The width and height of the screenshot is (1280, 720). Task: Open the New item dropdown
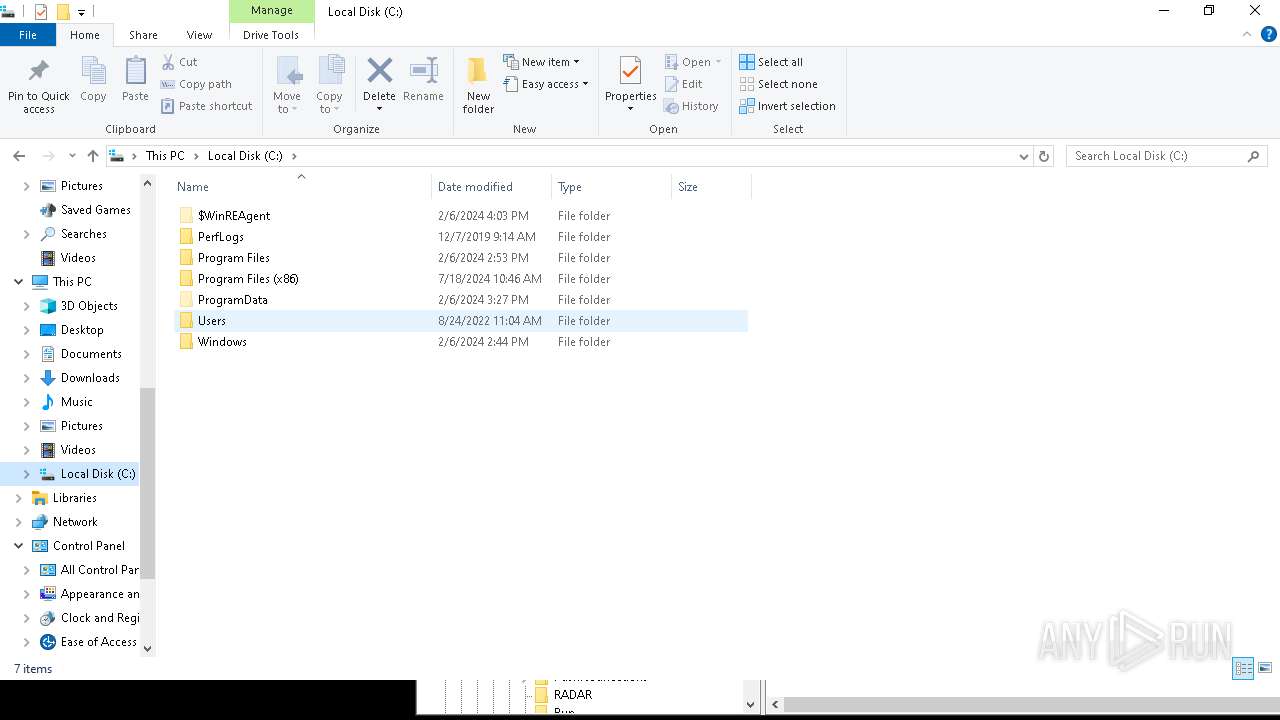pos(541,62)
